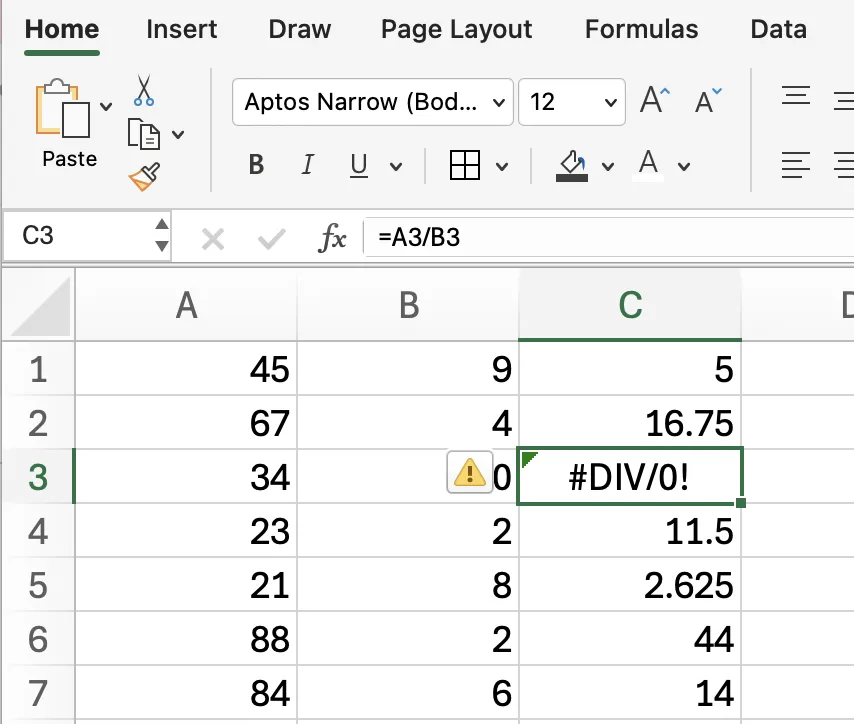
Task: Select row 7 header
Action: click(38, 693)
